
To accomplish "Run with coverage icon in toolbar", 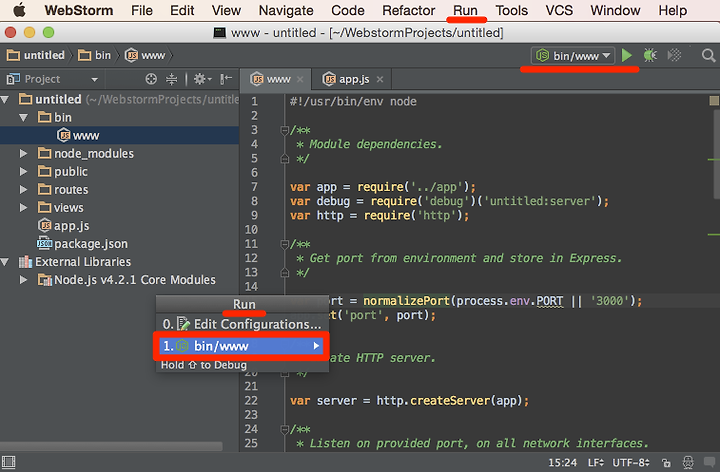I will pyautogui.click(x=674, y=56).
